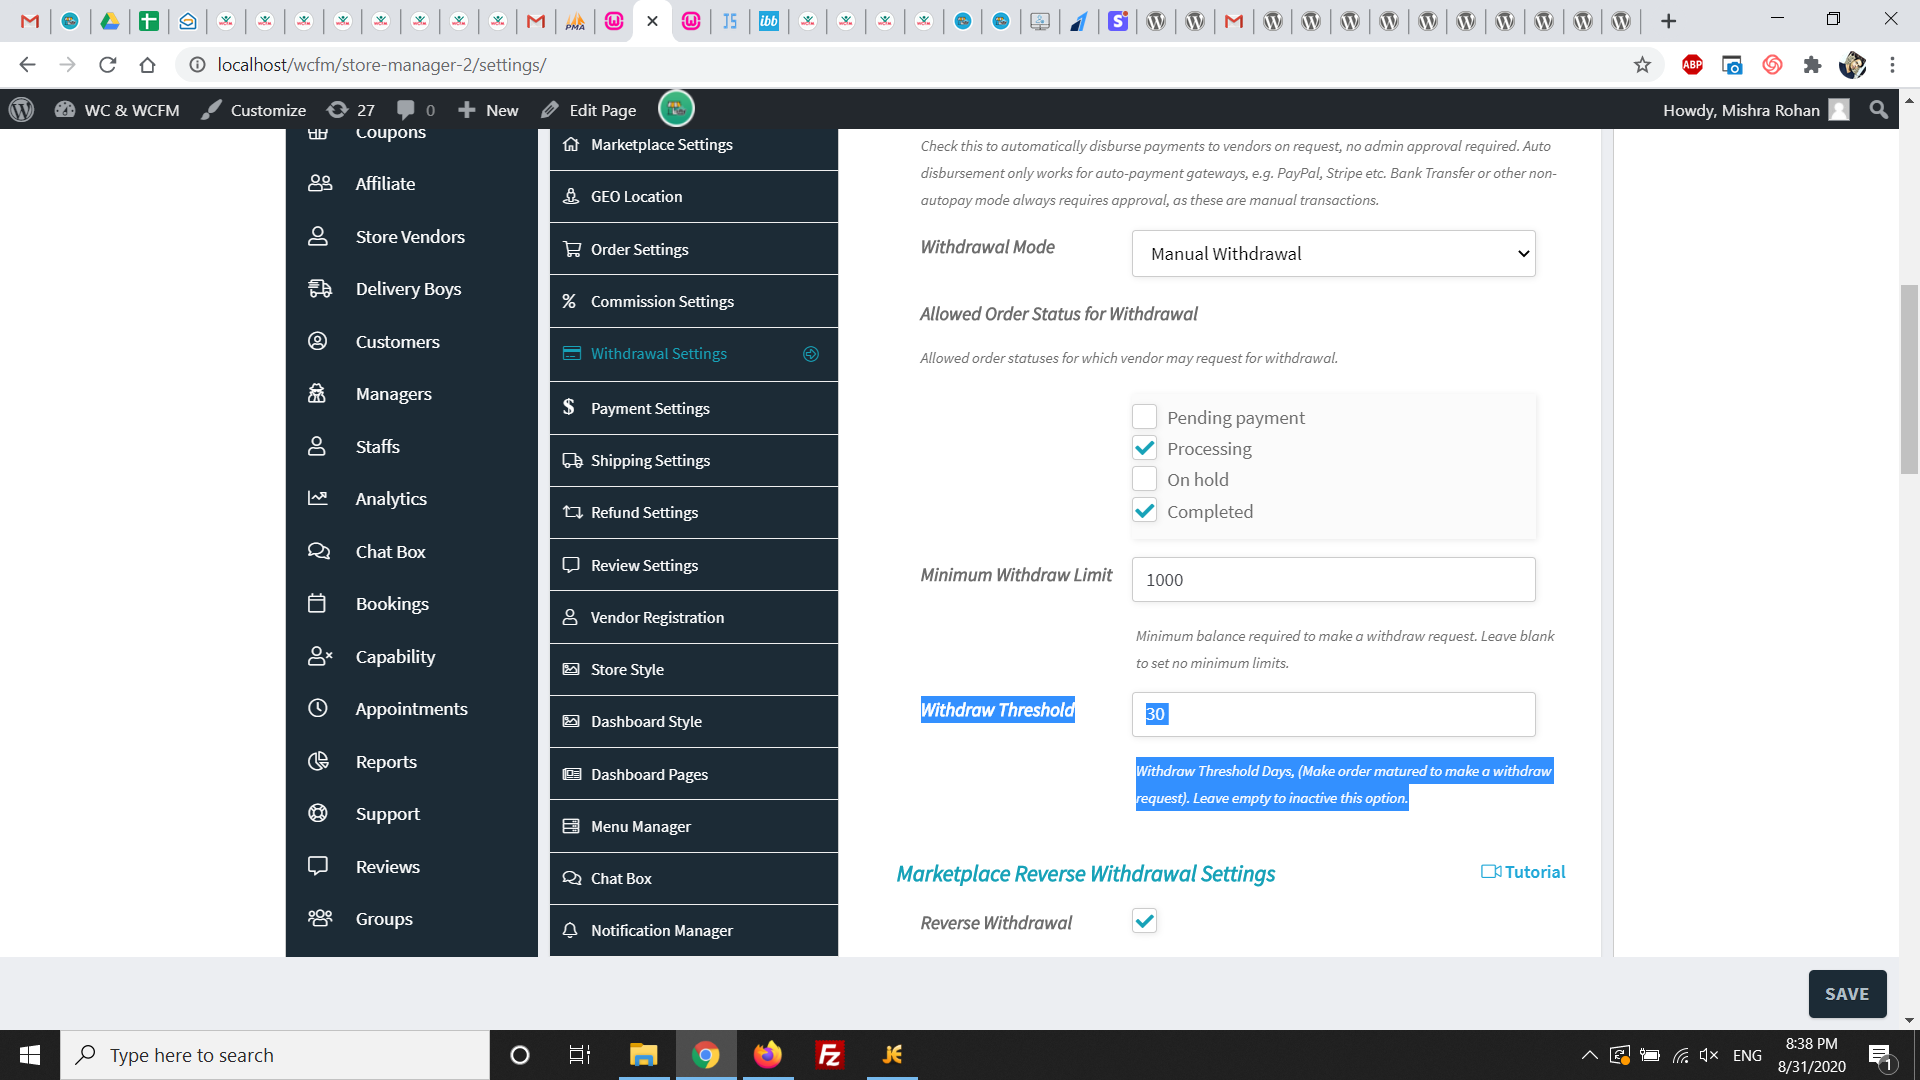Check the Pending payment checkbox
Image resolution: width=1920 pixels, height=1080 pixels.
[1144, 417]
